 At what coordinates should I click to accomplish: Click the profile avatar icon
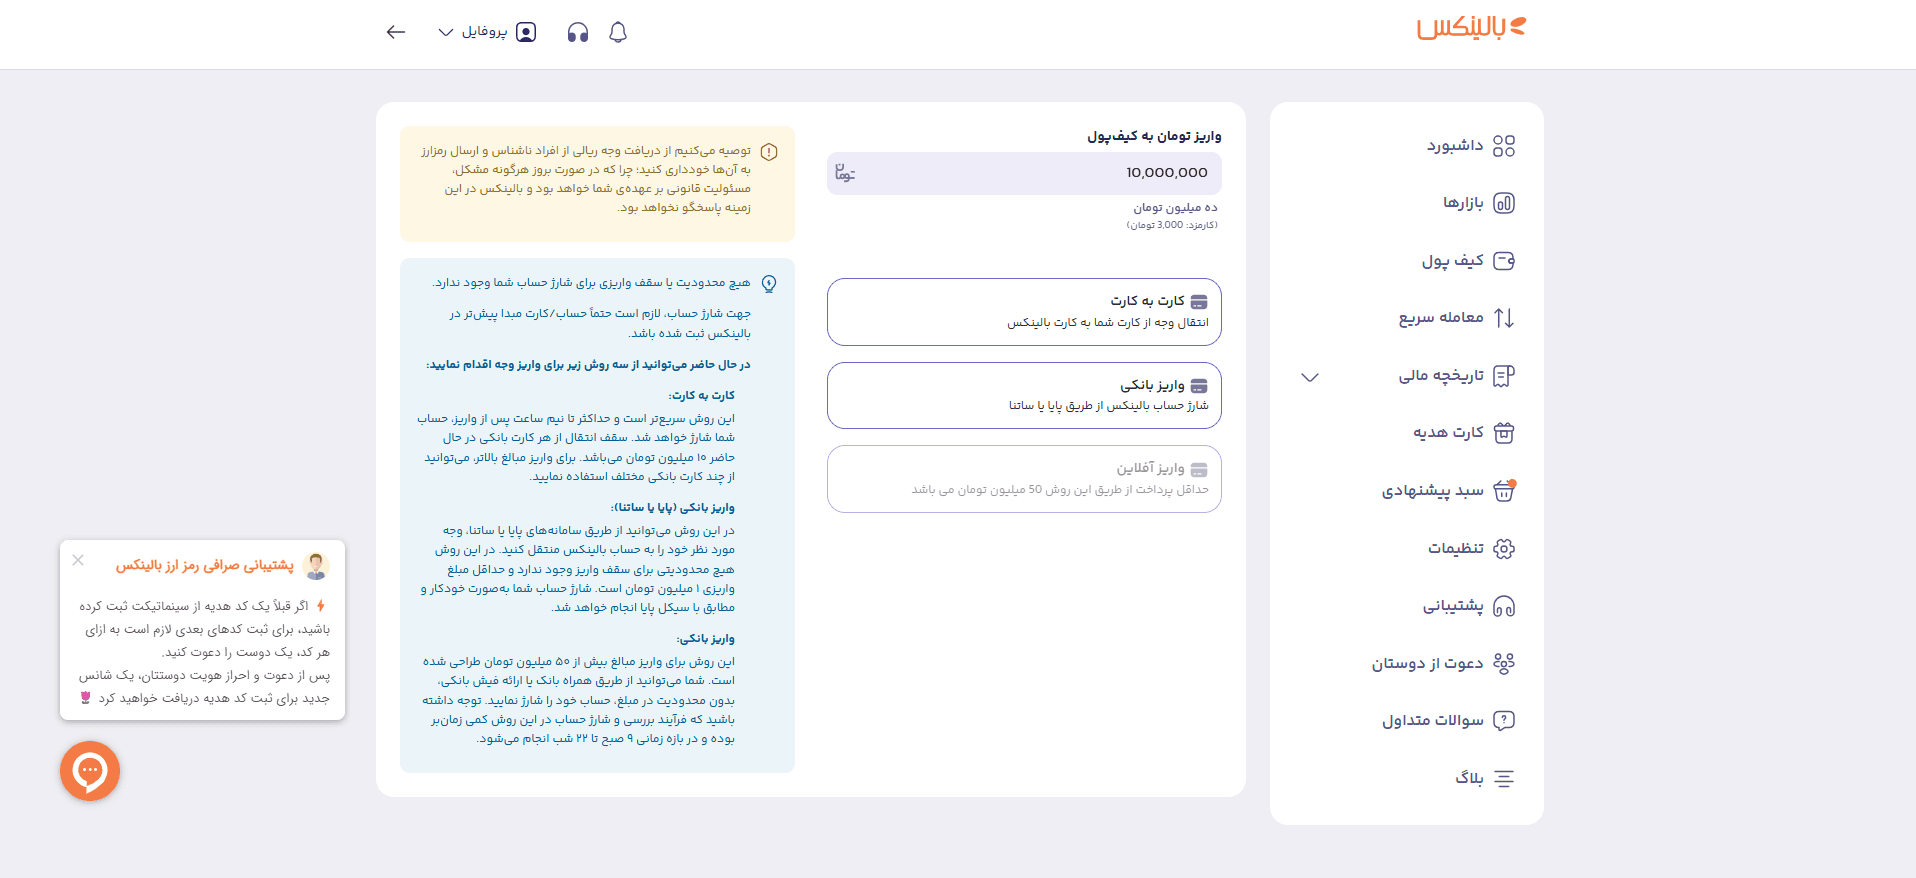coord(526,32)
